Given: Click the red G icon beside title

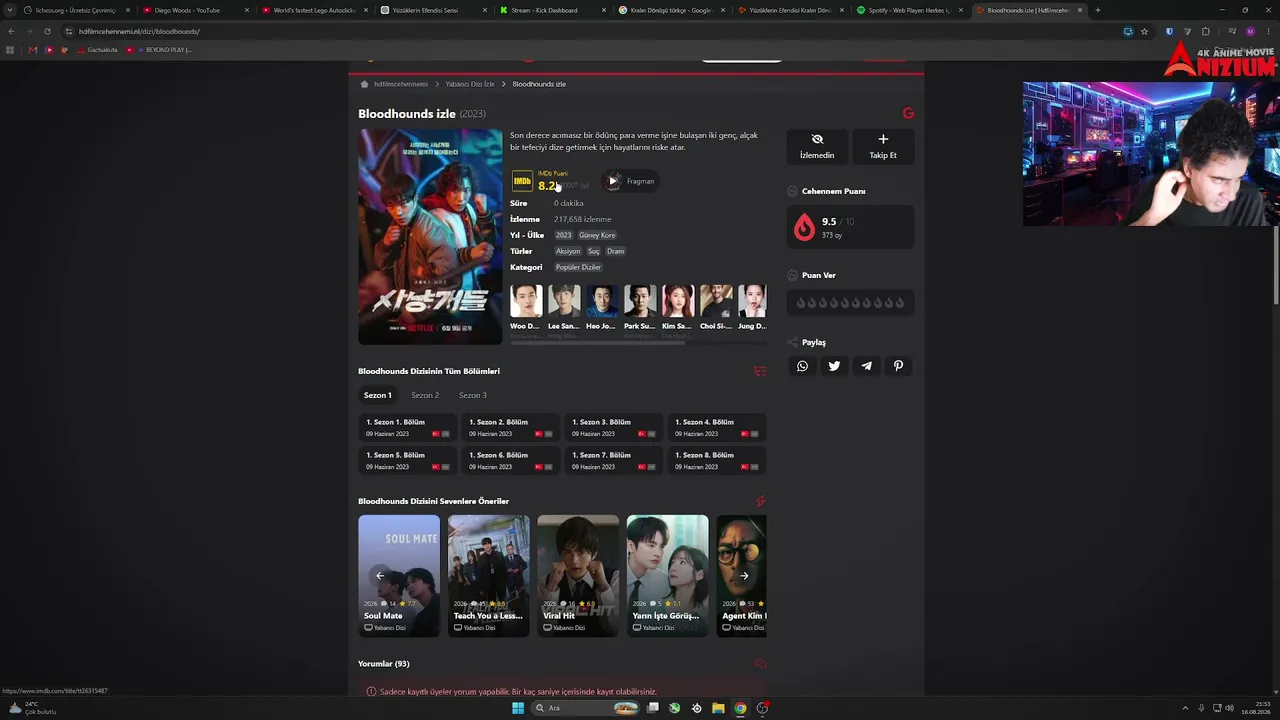Looking at the screenshot, I should click(x=908, y=113).
